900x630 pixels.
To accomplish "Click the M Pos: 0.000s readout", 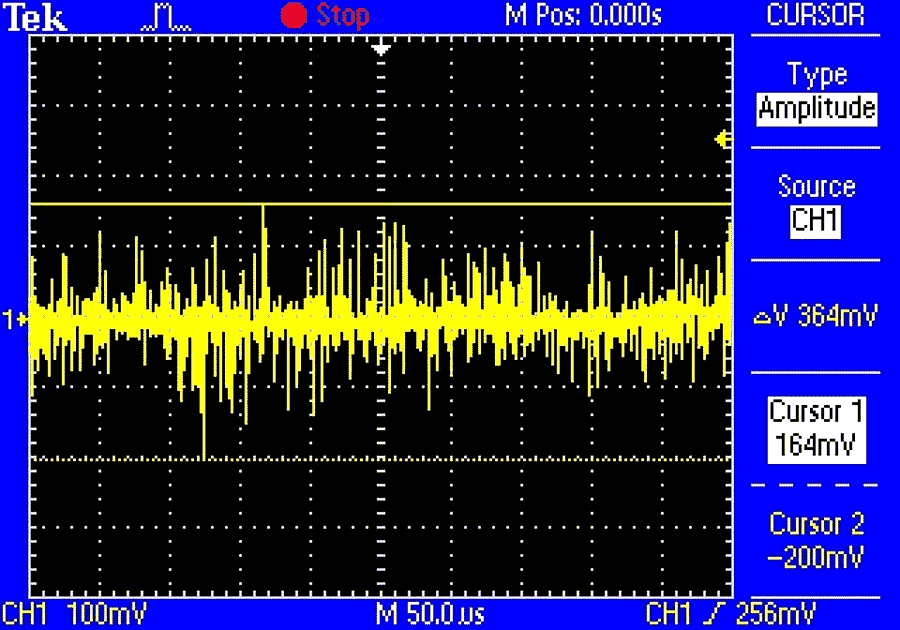I will click(x=584, y=16).
